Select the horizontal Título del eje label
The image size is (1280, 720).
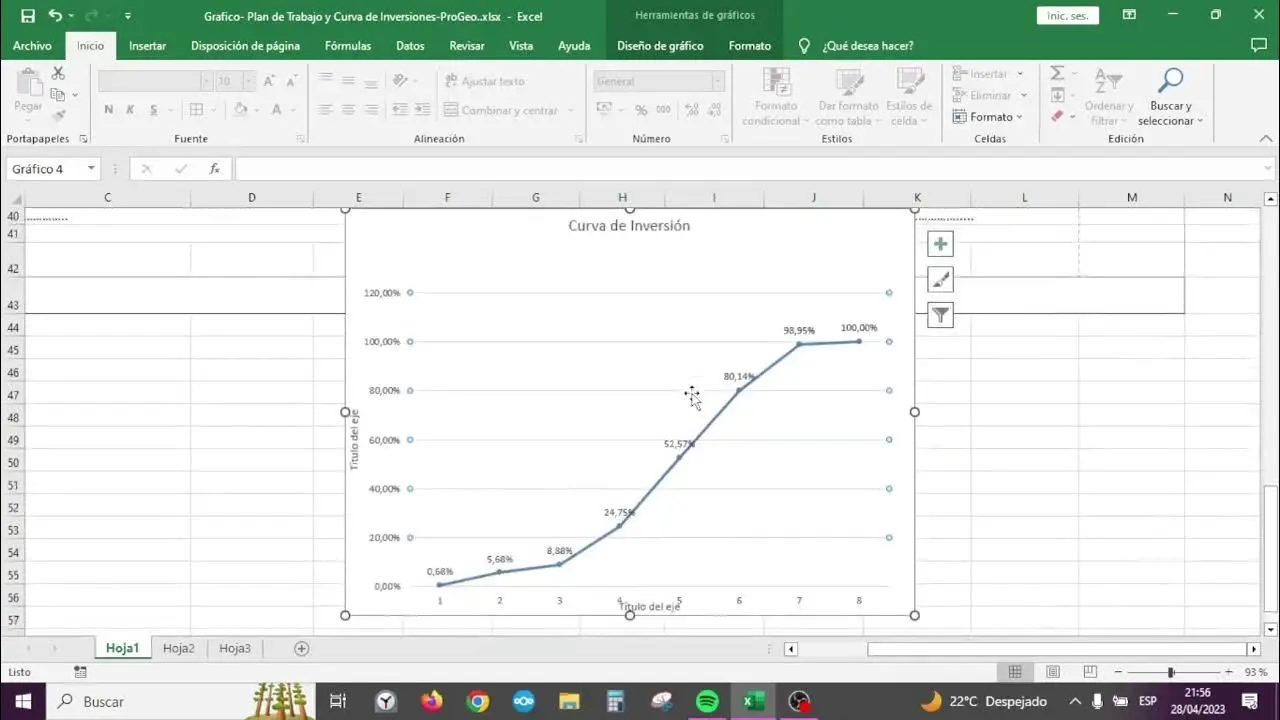pos(650,607)
